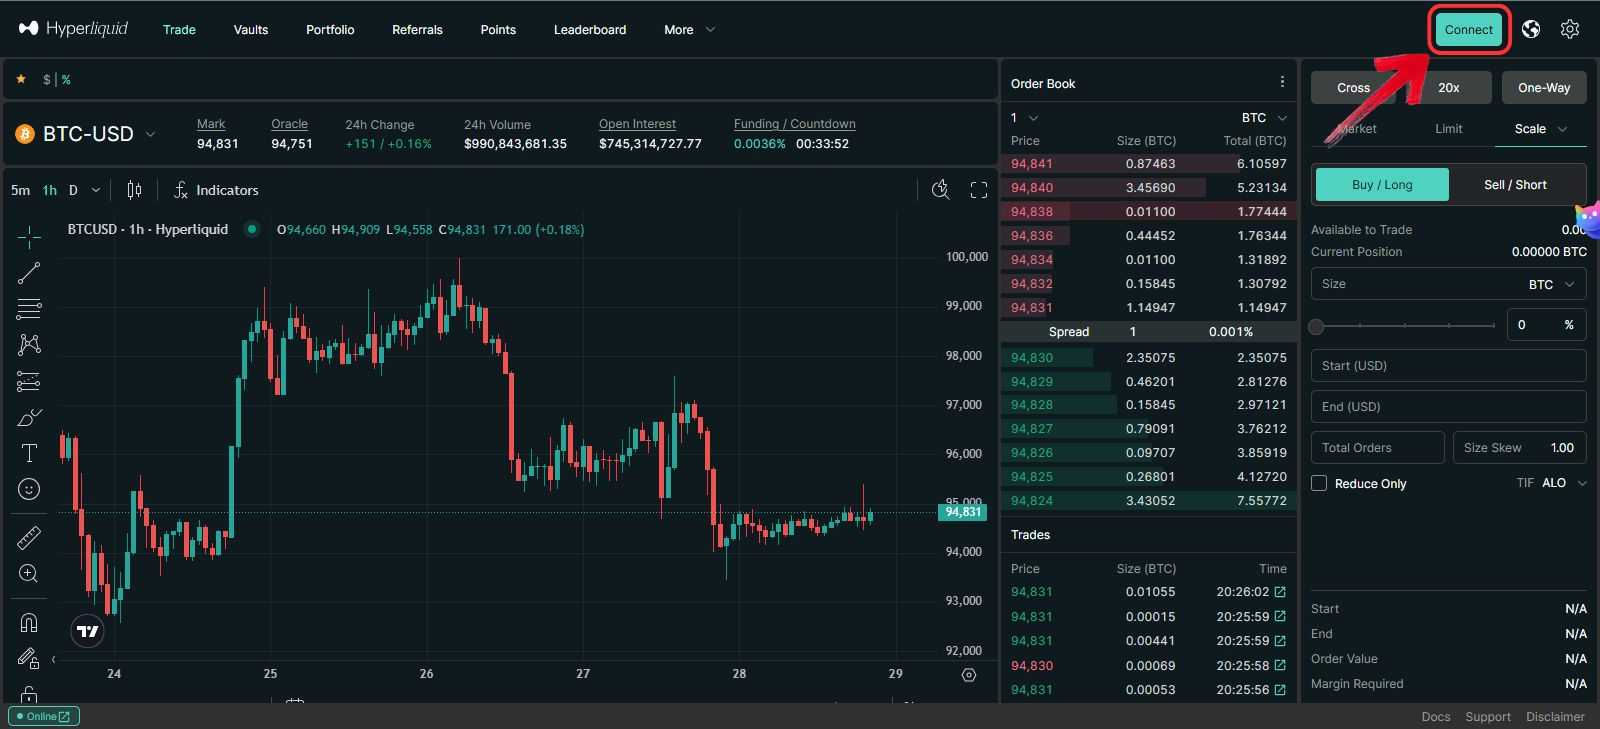Image resolution: width=1600 pixels, height=729 pixels.
Task: Select the brush drawing tool
Action: tap(29, 417)
